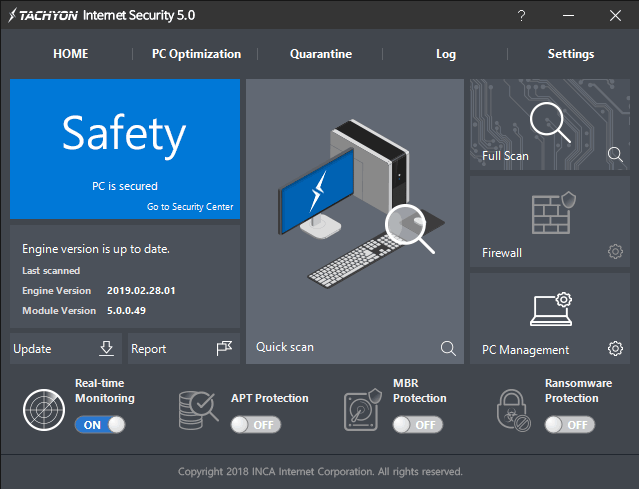Enable Ransomware Protection toggle
Viewport: 639px width, 489px height.
(x=570, y=425)
